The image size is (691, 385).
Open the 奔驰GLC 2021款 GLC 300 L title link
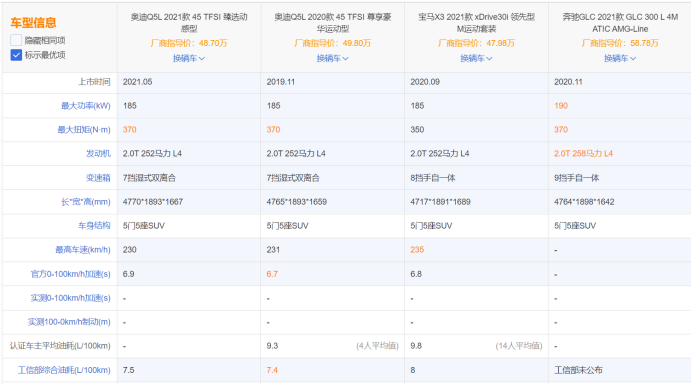point(620,23)
